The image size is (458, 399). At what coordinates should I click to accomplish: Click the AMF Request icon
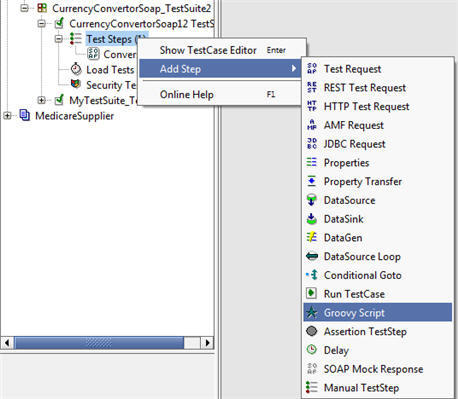pos(312,125)
